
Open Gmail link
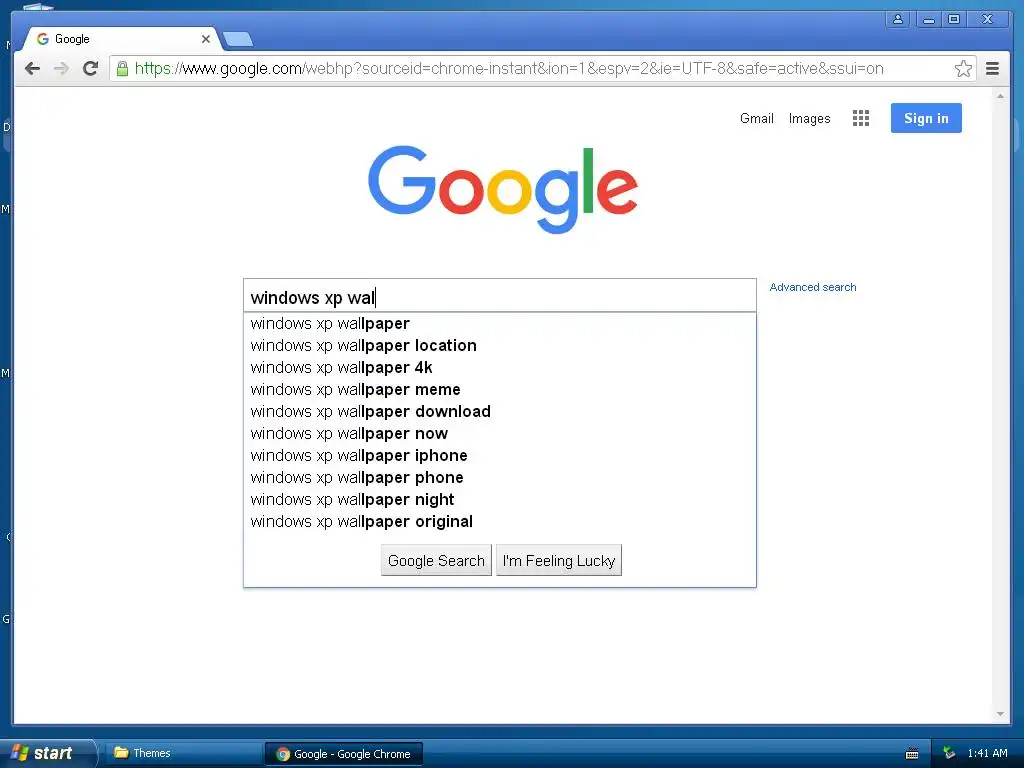[756, 118]
